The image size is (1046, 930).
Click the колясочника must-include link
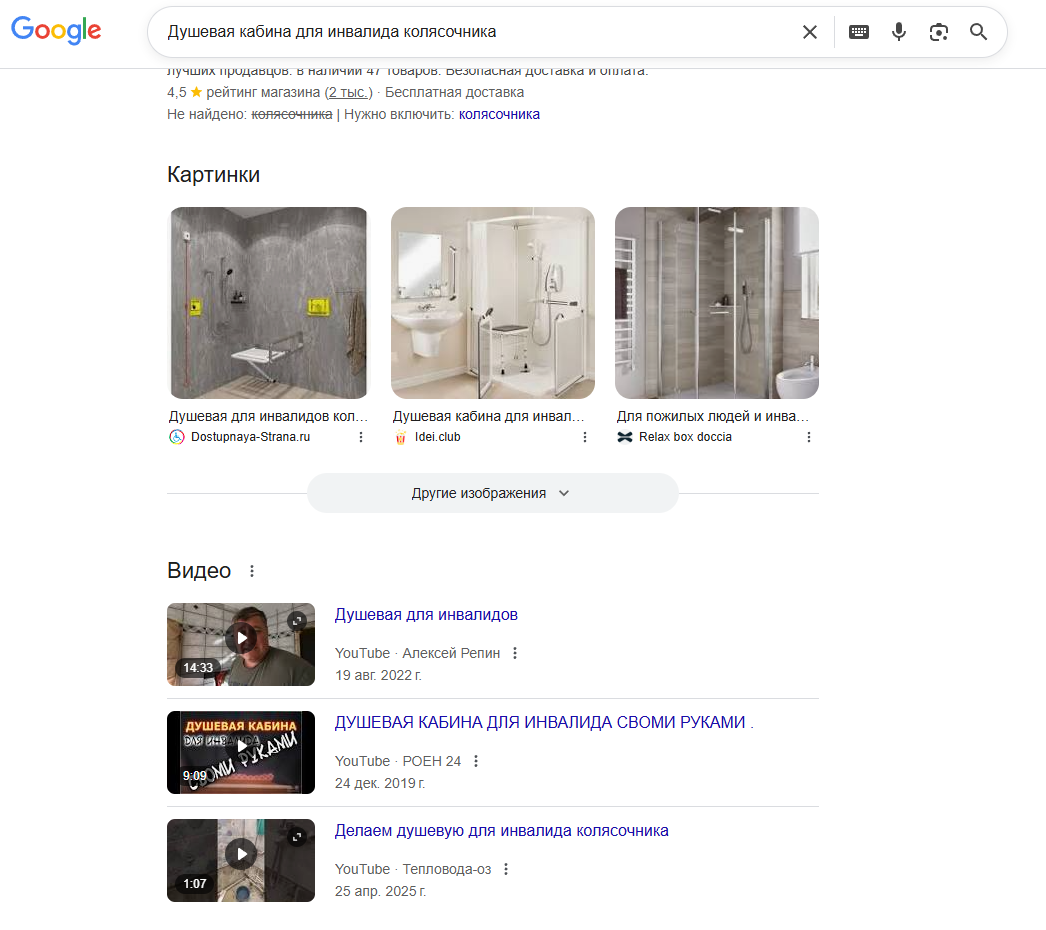pos(499,114)
